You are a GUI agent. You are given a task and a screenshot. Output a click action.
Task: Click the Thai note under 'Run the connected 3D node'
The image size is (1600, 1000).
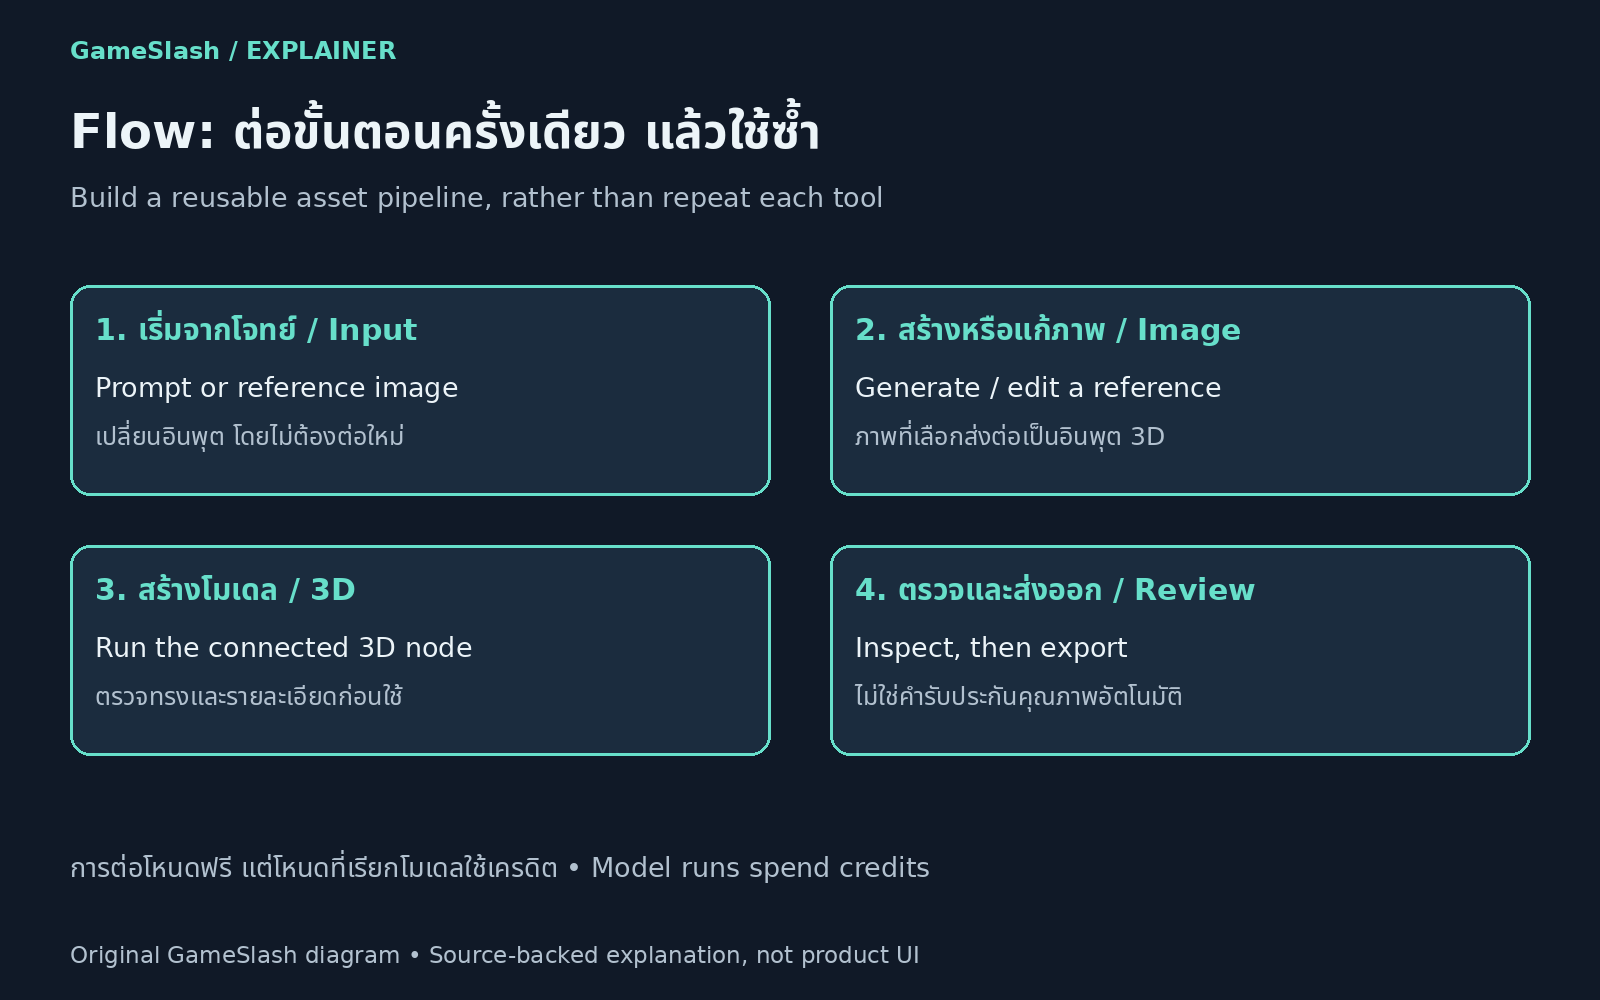(x=249, y=696)
